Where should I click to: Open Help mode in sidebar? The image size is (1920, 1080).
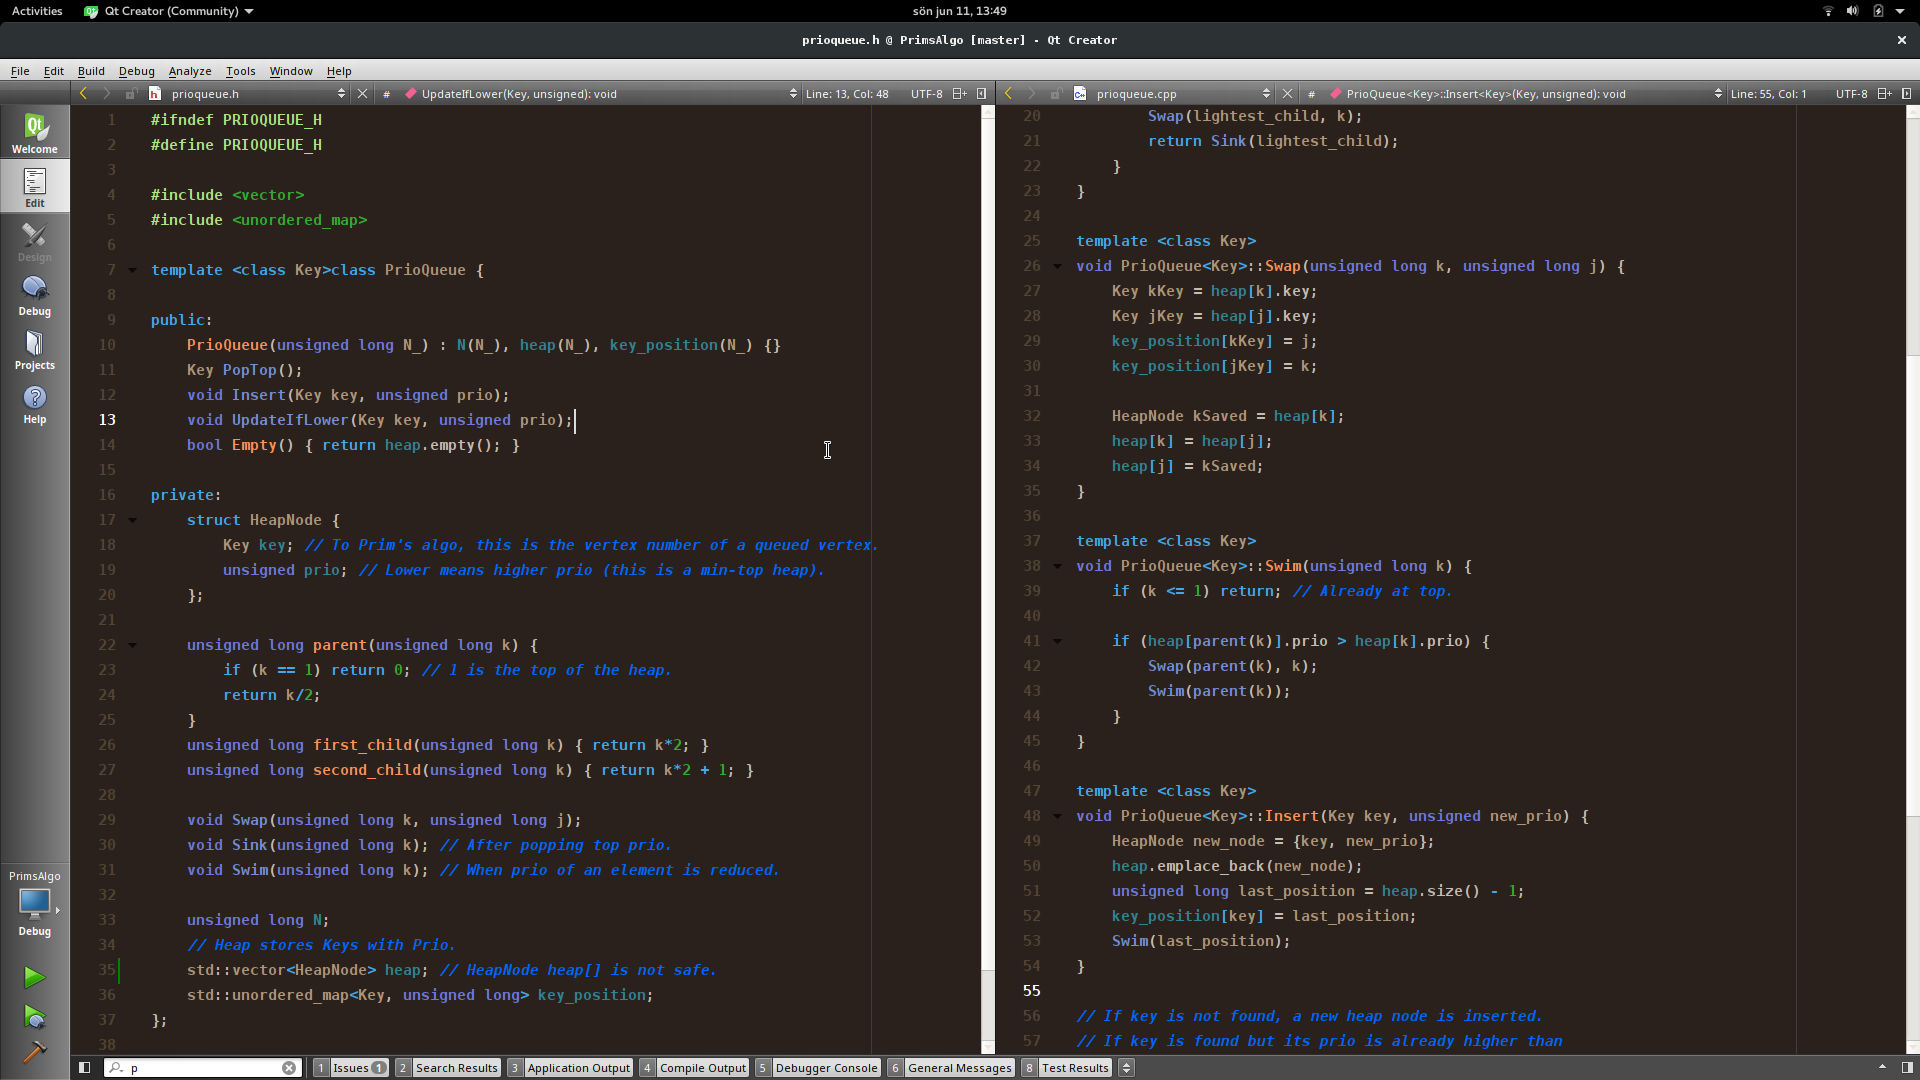34,403
